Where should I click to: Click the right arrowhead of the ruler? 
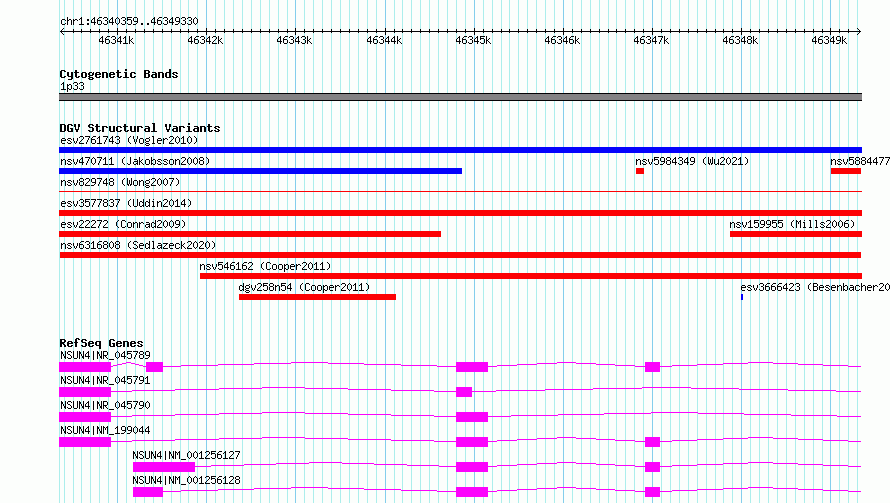[859, 32]
